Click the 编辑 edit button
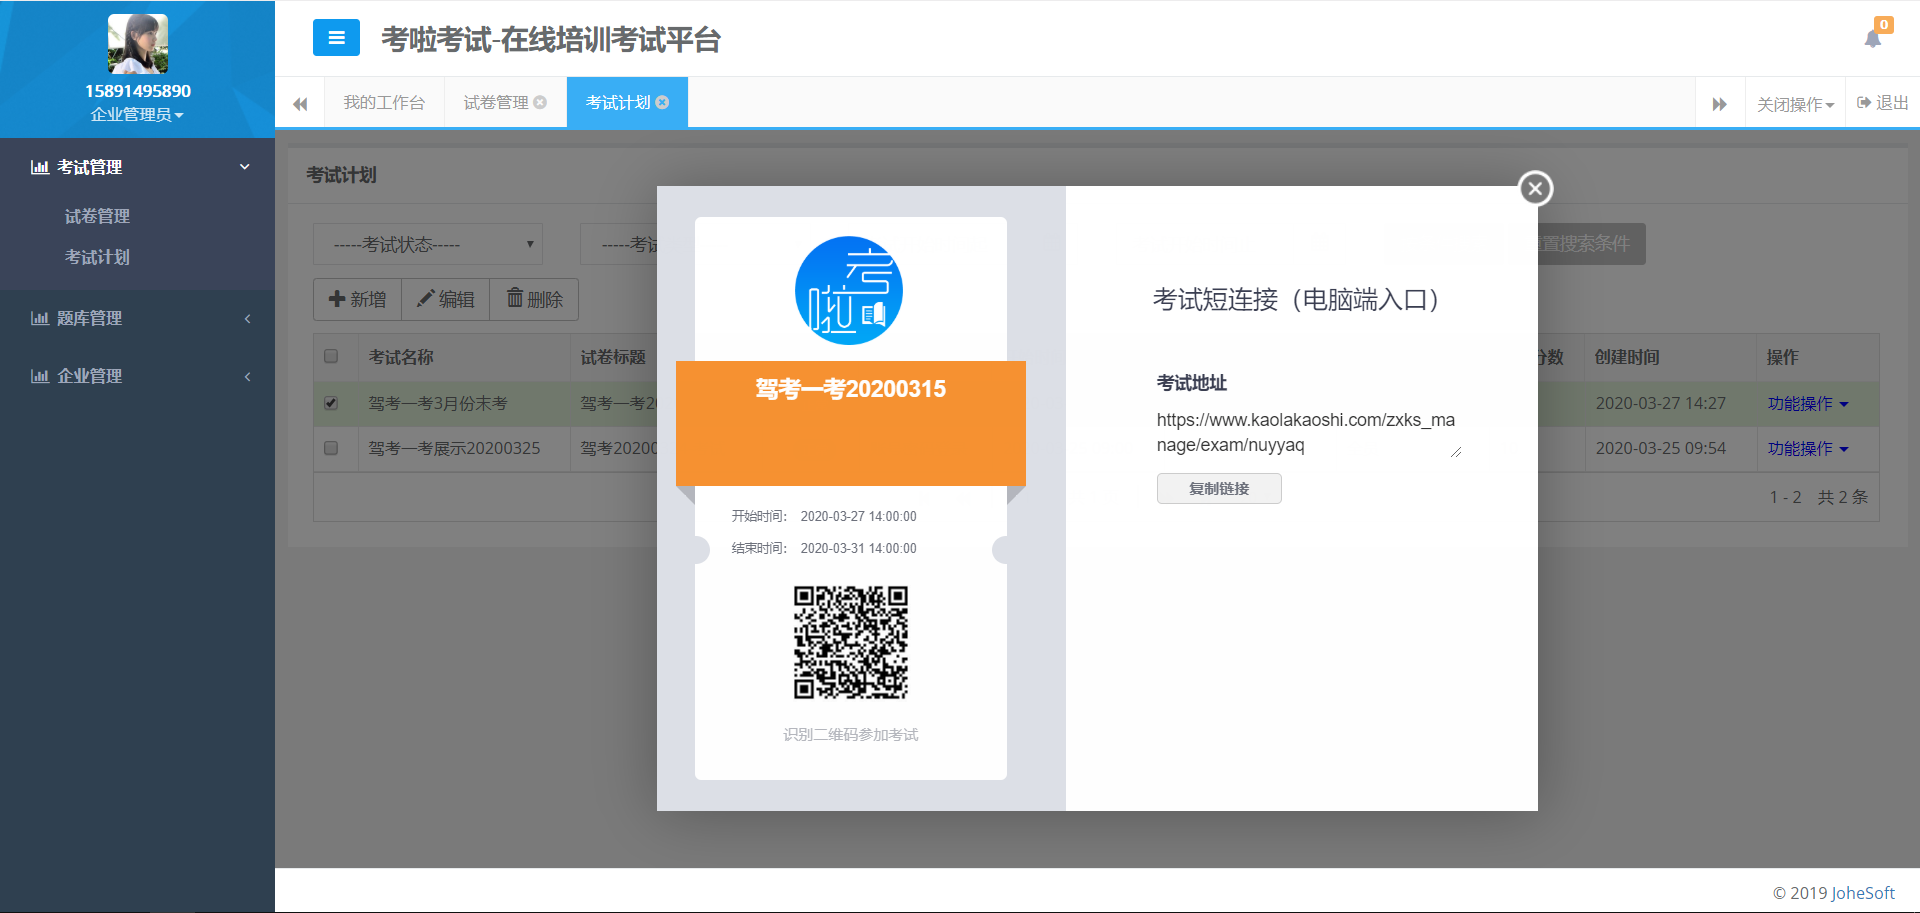Screen dimensions: 1920x913 click(445, 299)
